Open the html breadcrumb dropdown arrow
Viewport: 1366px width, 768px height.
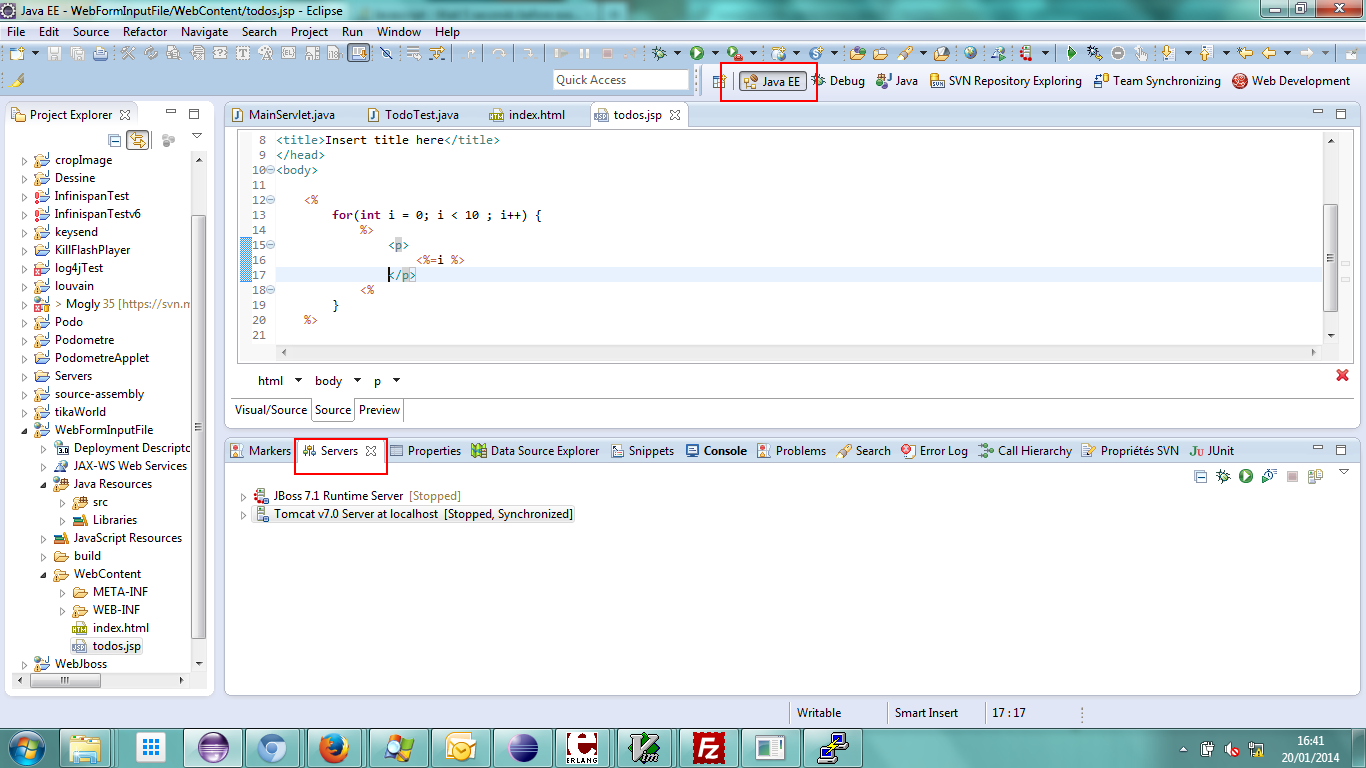coord(298,381)
